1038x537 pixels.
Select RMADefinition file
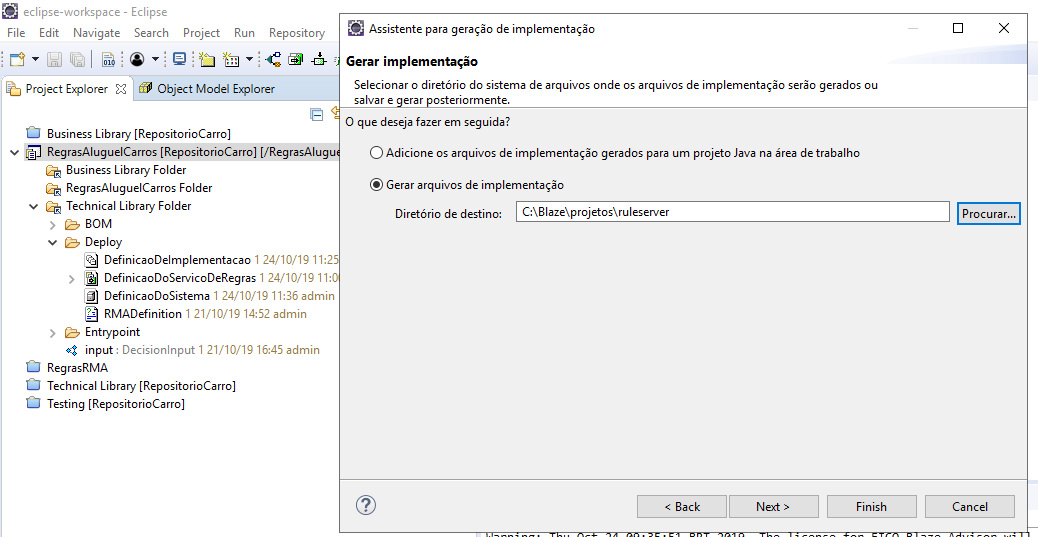tap(142, 314)
